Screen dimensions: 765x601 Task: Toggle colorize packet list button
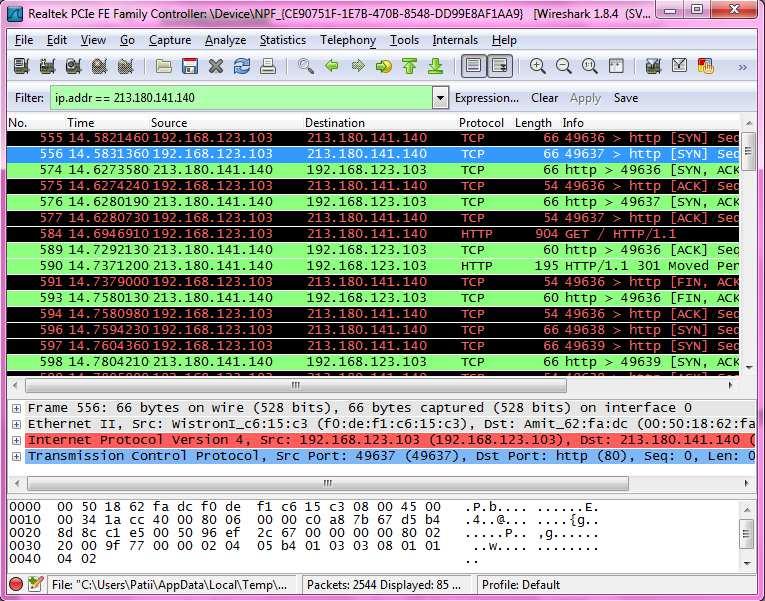473,66
